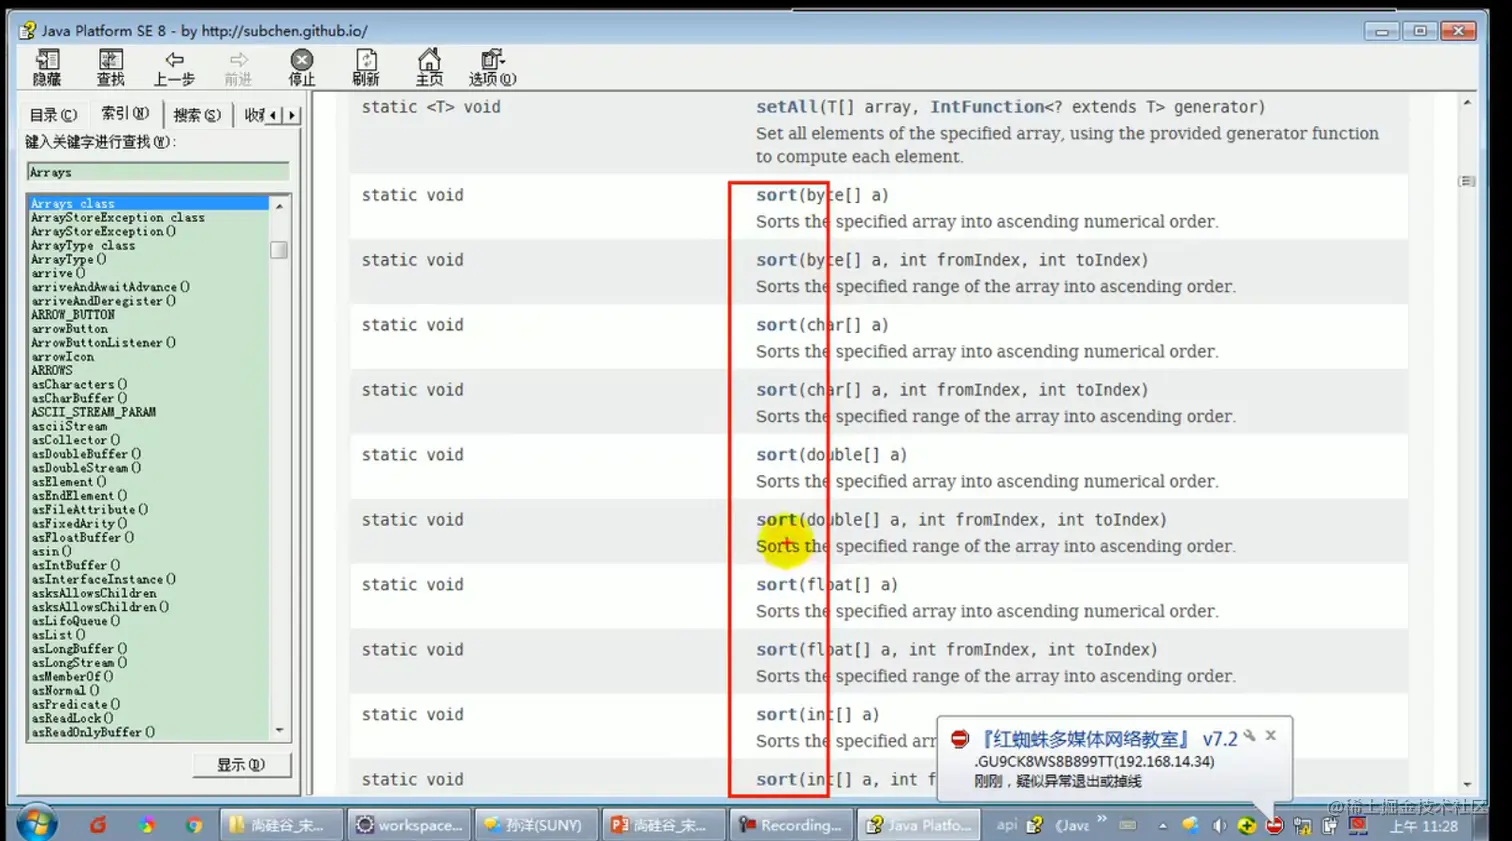Viewport: 1512px width, 841px height.
Task: Click the keyword field containing Arrays
Action: point(158,172)
